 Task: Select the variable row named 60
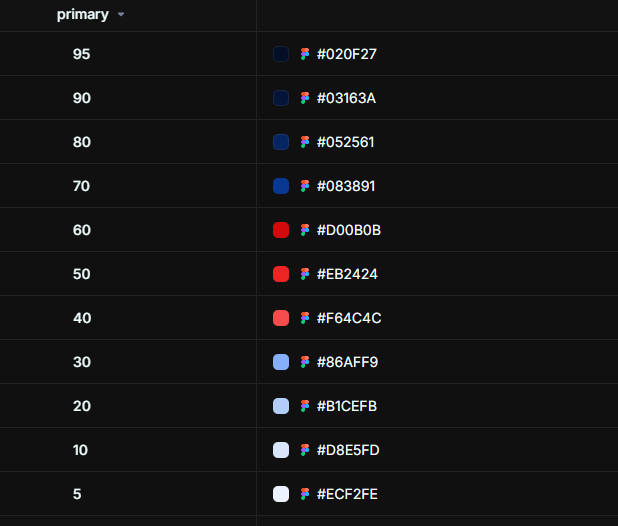pos(82,230)
